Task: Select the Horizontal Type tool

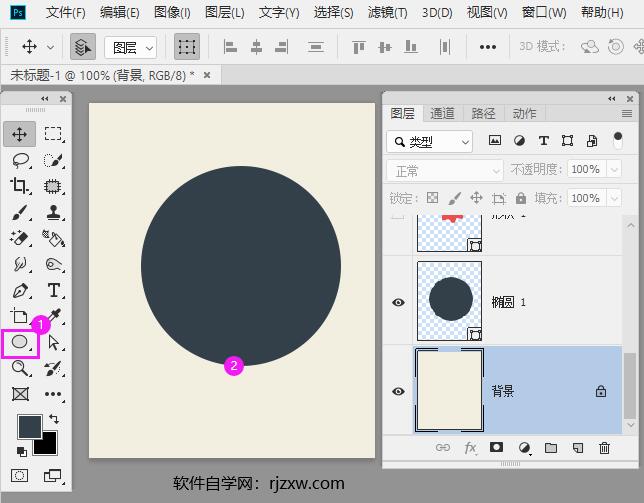Action: tap(53, 290)
